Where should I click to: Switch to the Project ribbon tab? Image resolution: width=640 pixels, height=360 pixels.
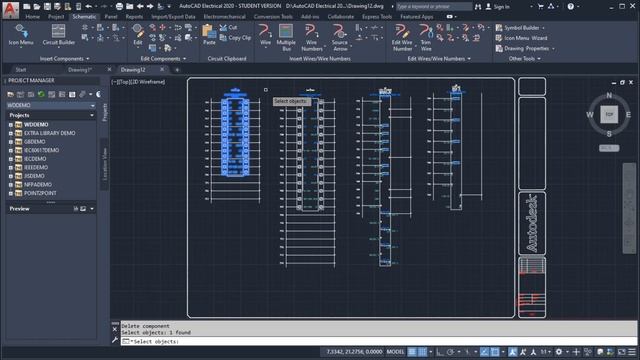[x=56, y=17]
